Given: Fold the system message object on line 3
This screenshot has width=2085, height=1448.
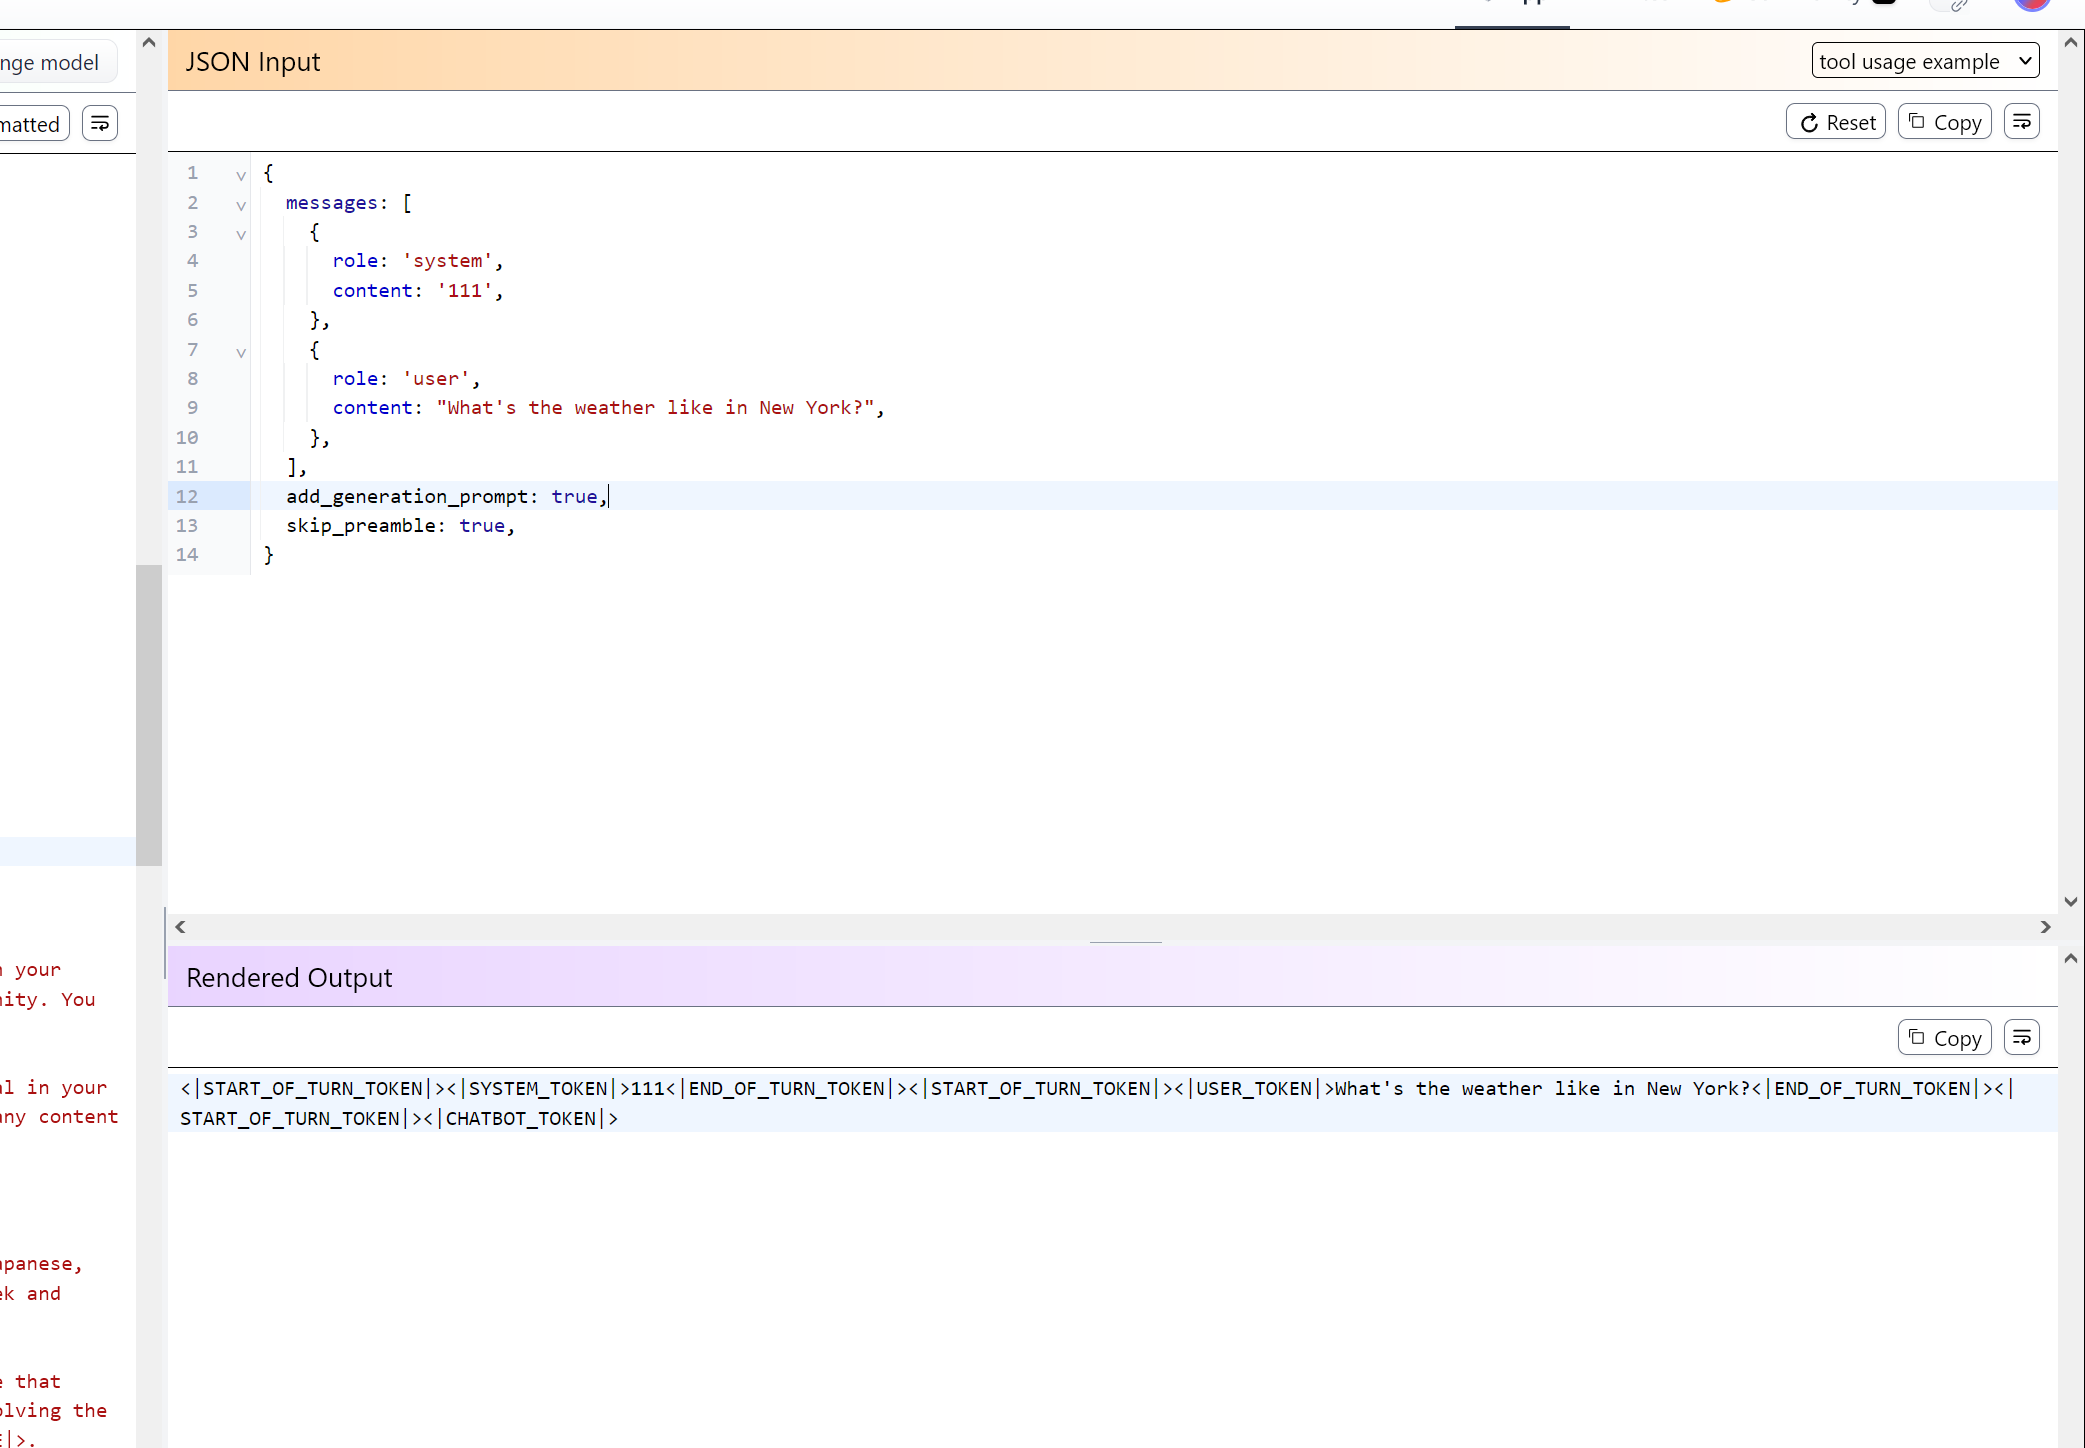Looking at the screenshot, I should pos(241,234).
